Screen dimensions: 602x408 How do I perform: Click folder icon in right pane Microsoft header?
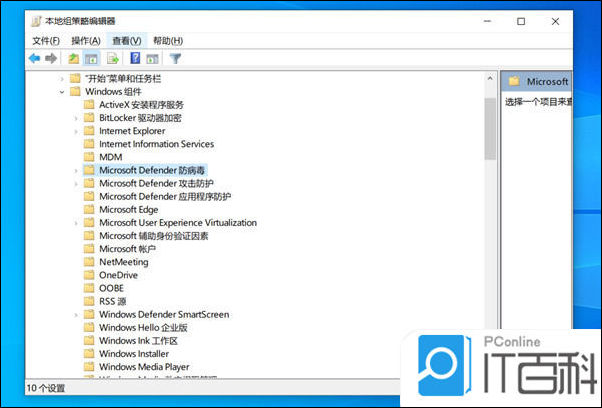[x=514, y=81]
